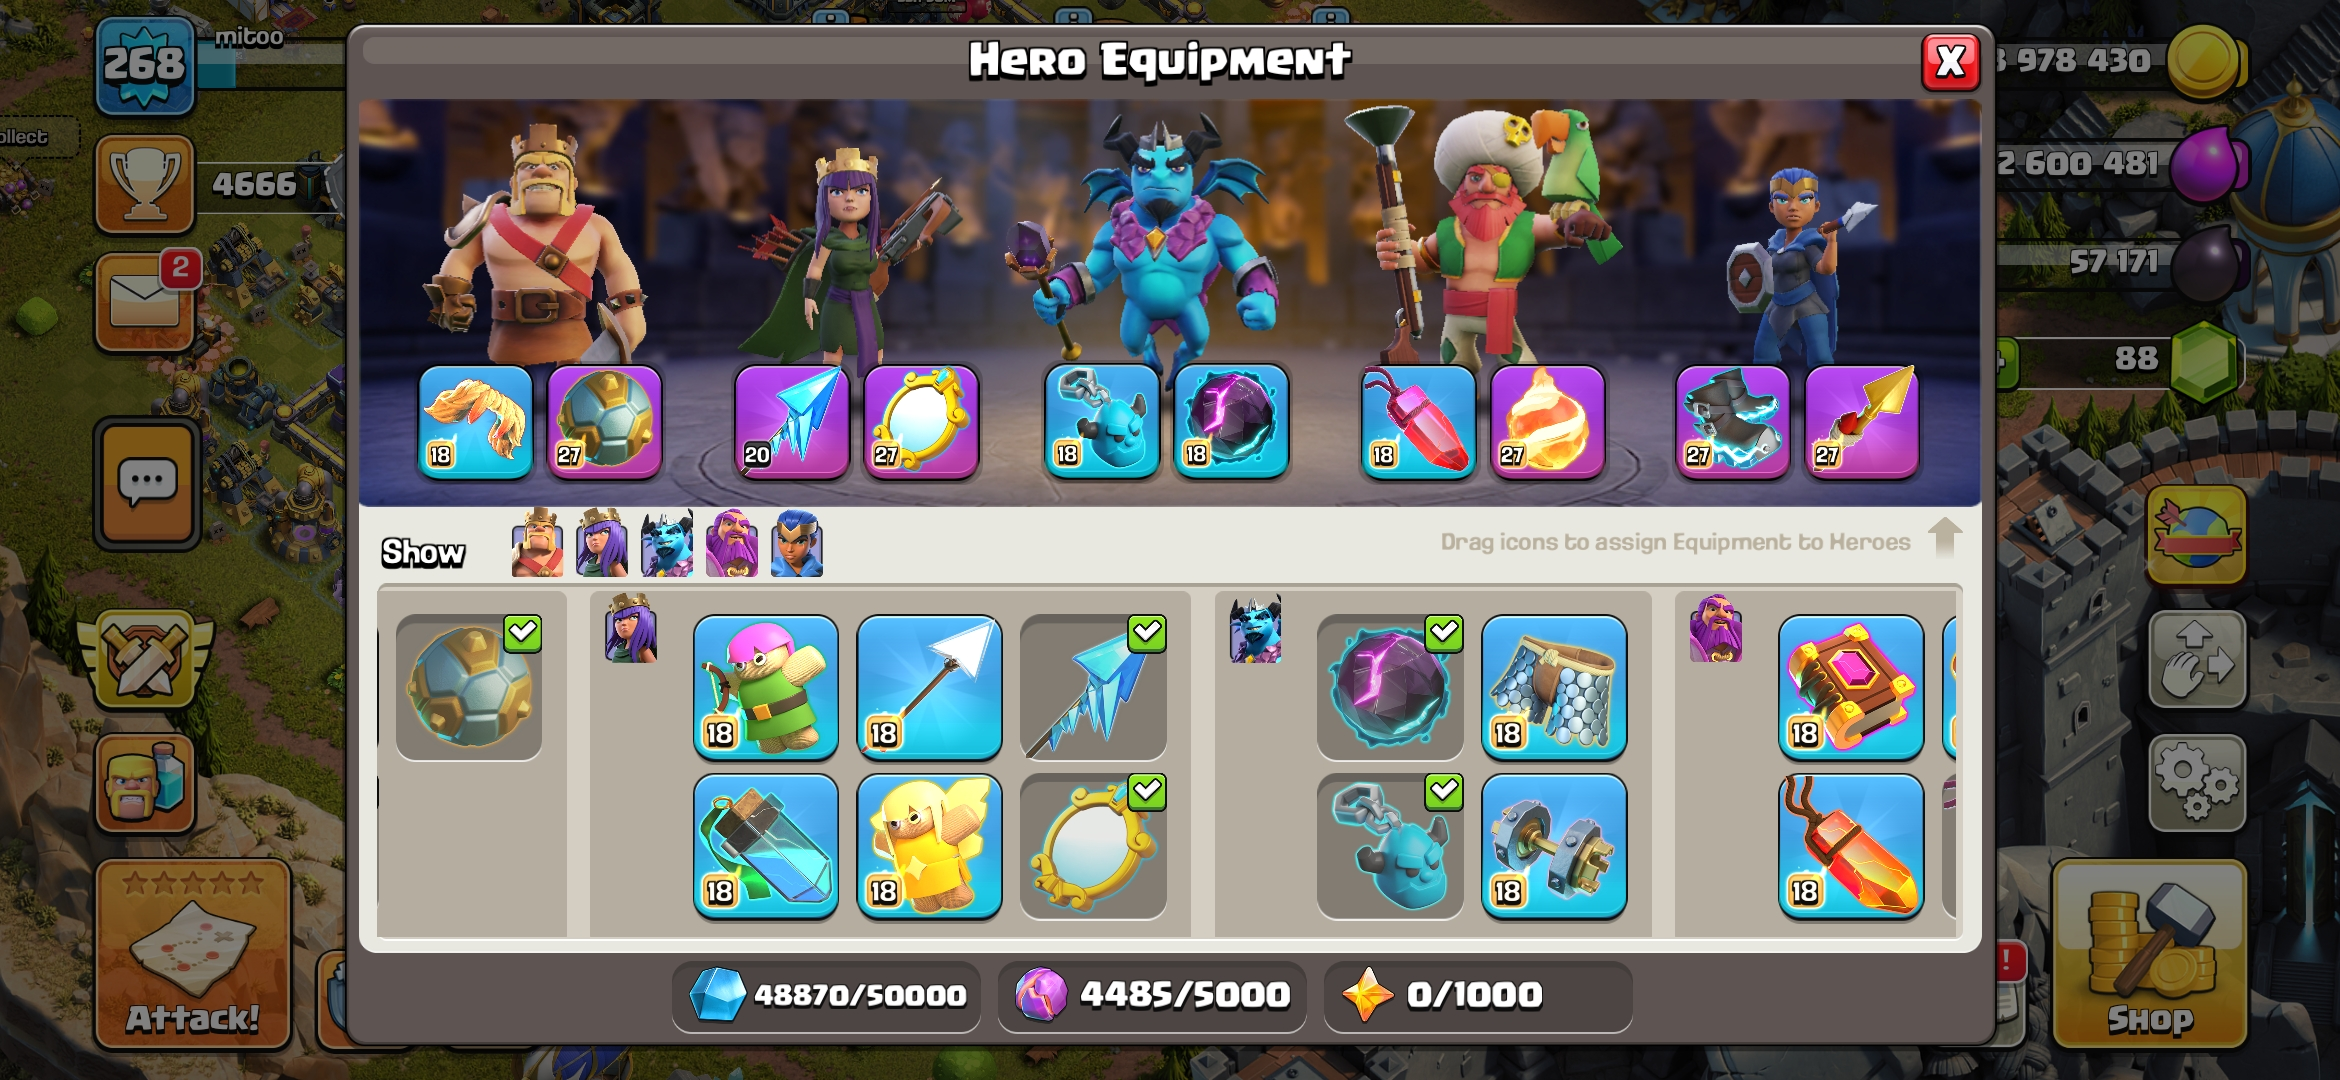2340x1080 pixels.
Task: Select the Giant Arrow equipment in the Archer Queen's list
Action: tap(929, 688)
